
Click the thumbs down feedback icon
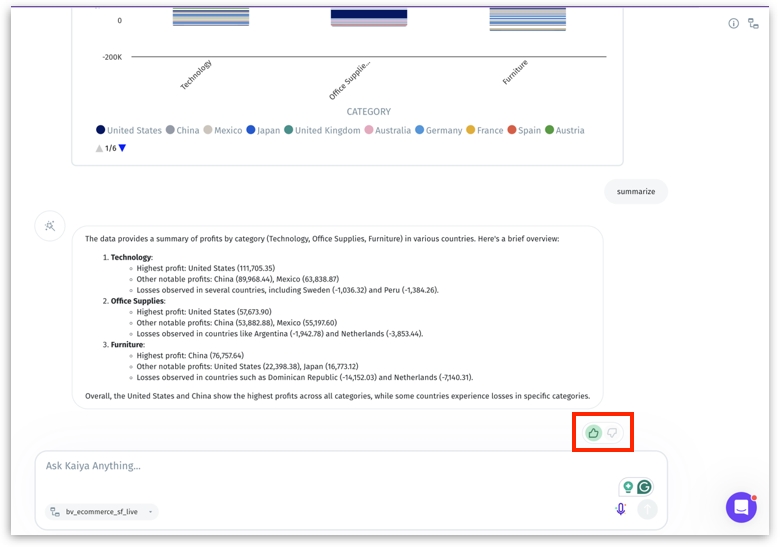tap(613, 433)
